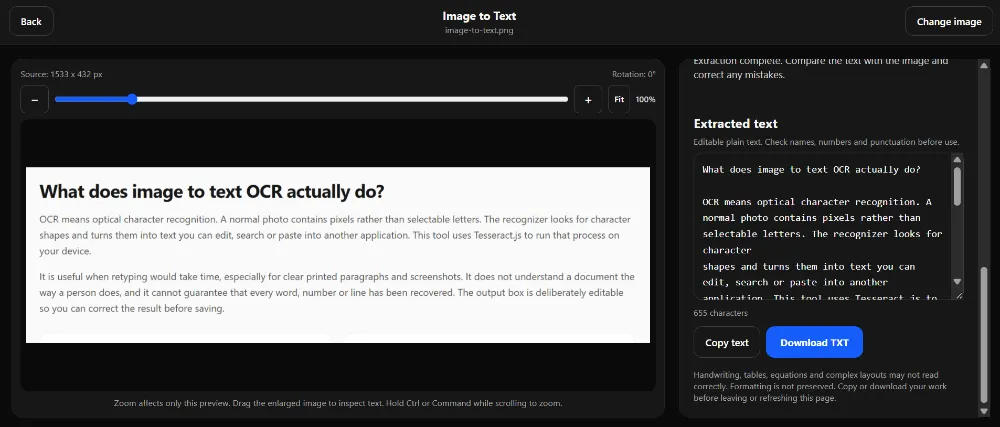Zoom in with the plus button
The width and height of the screenshot is (1000, 427).
pyautogui.click(x=588, y=99)
